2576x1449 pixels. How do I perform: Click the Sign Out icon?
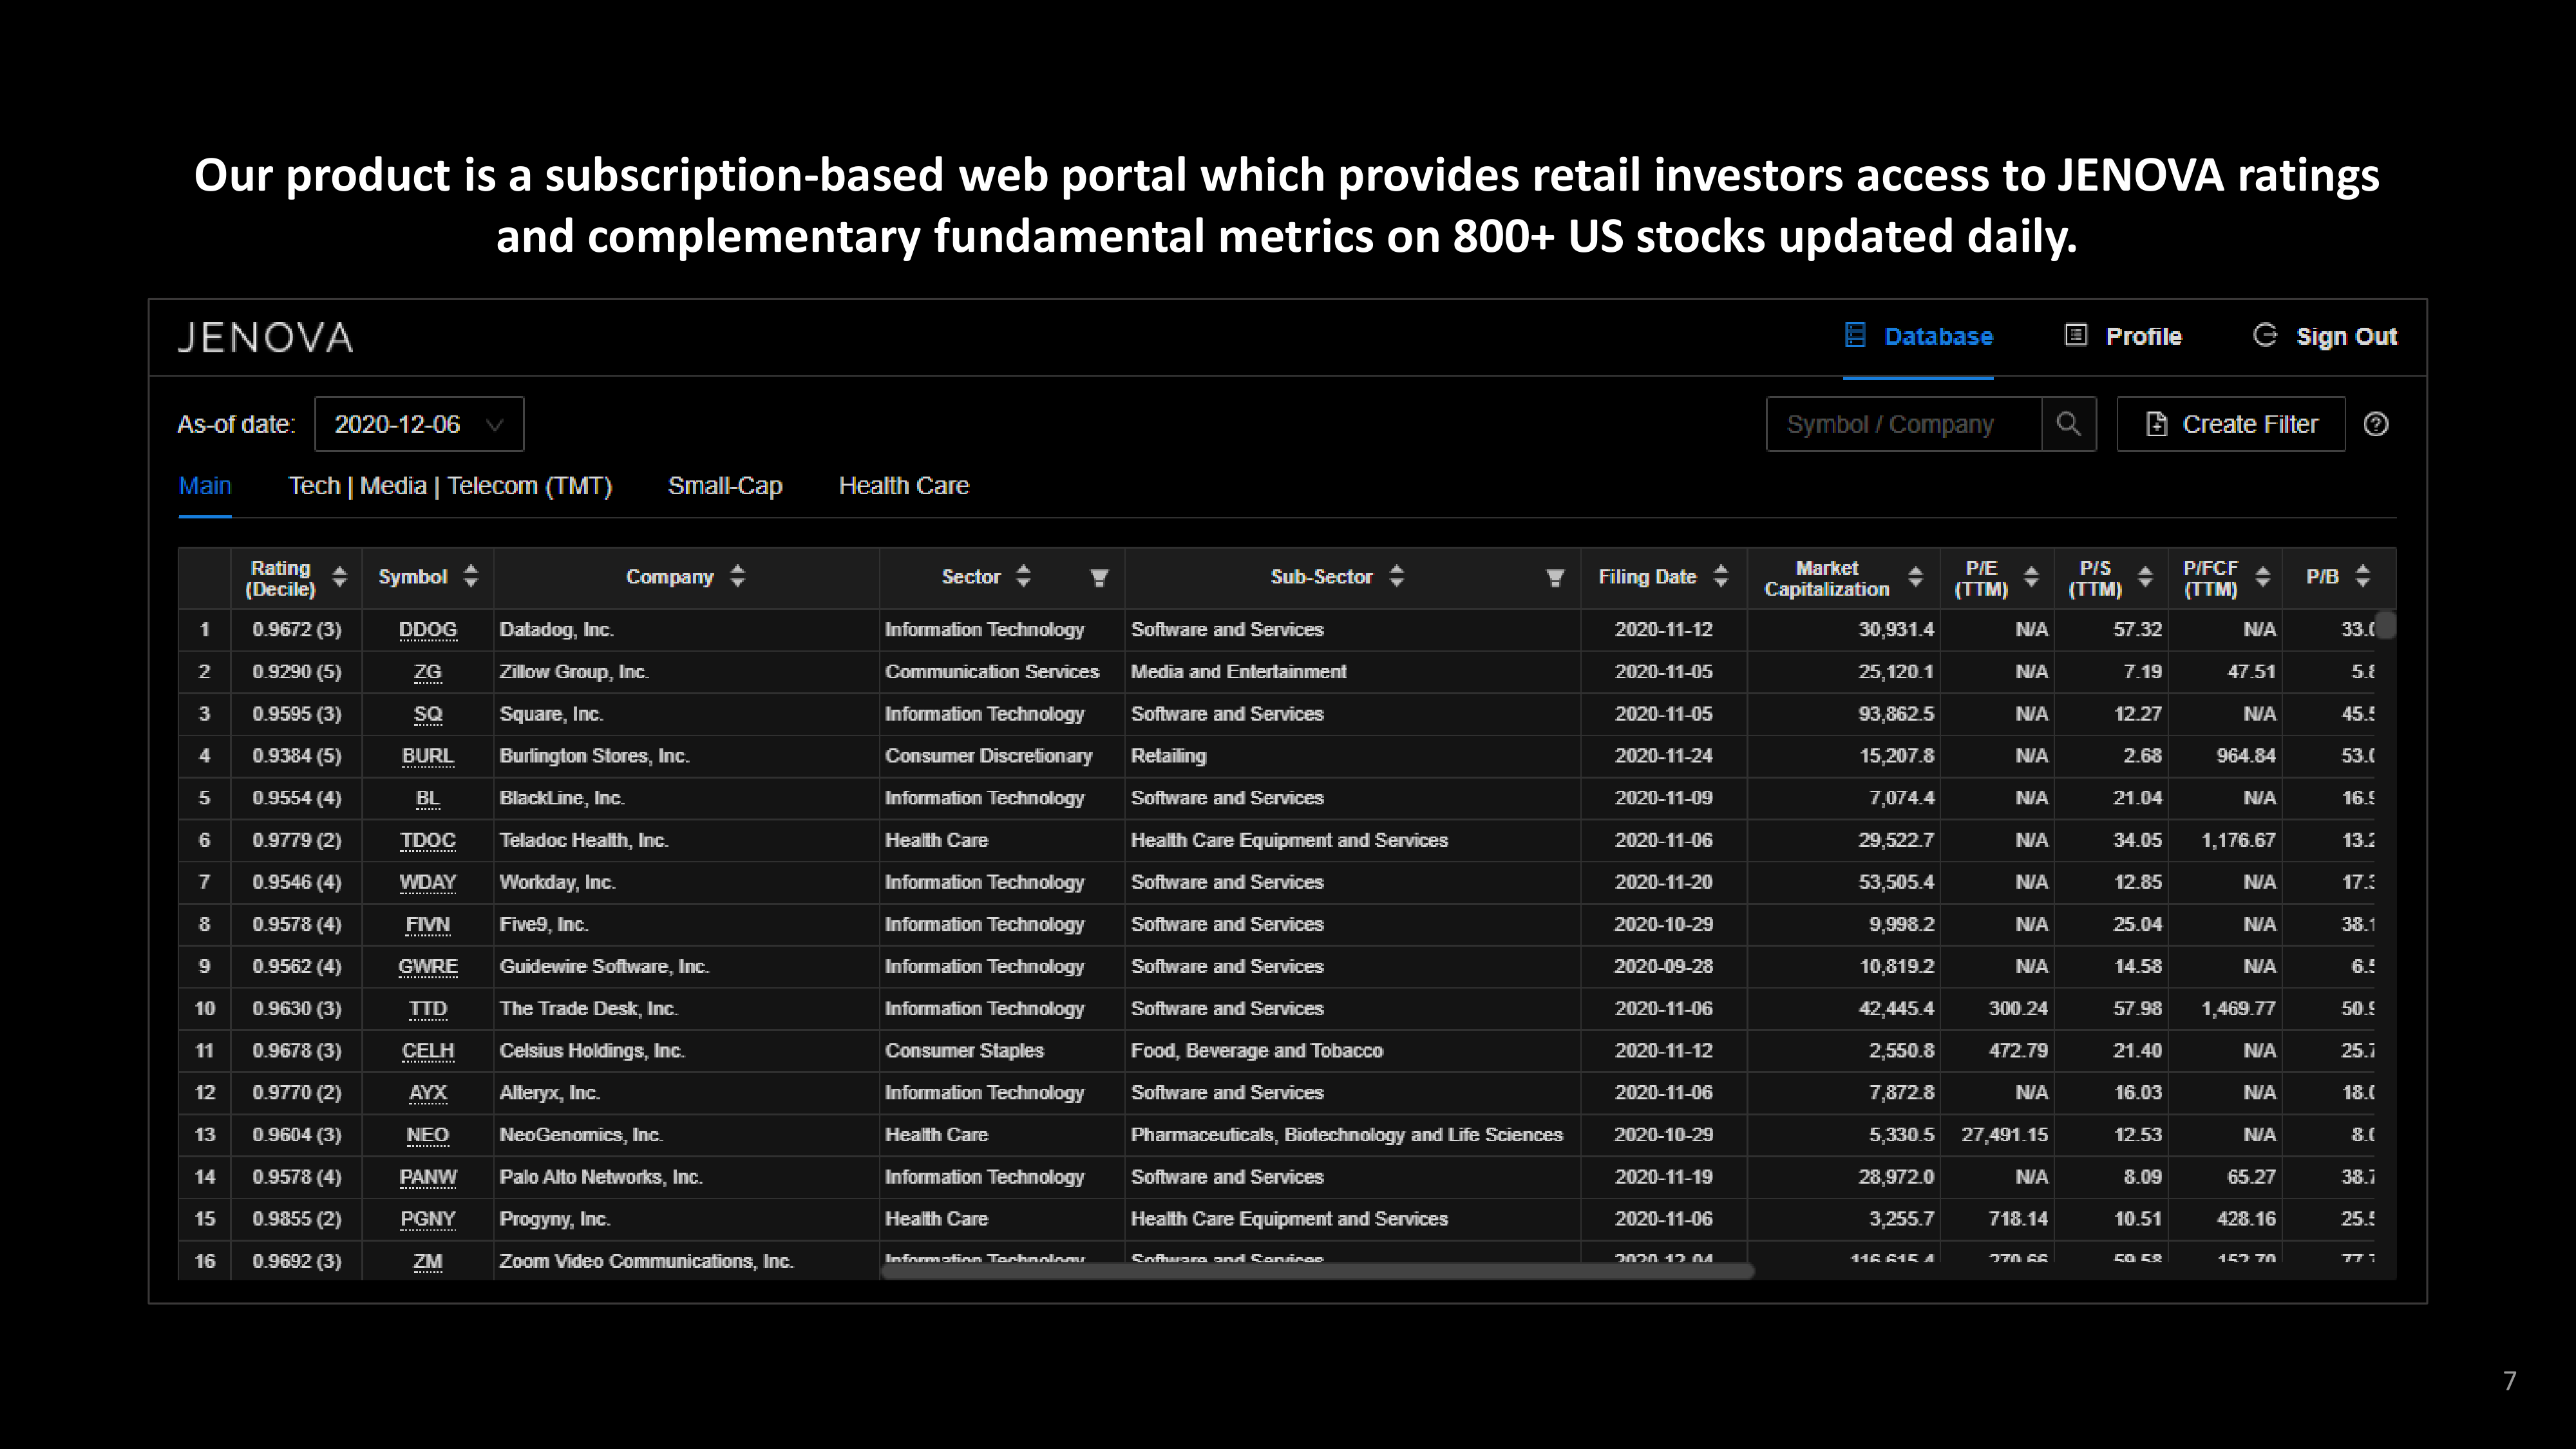click(2265, 335)
